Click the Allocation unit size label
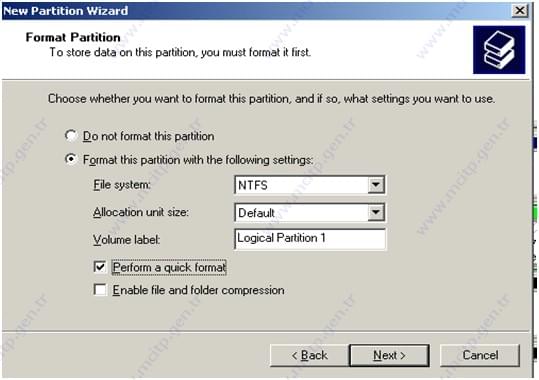Image resolution: width=539 pixels, height=380 pixels. (141, 212)
